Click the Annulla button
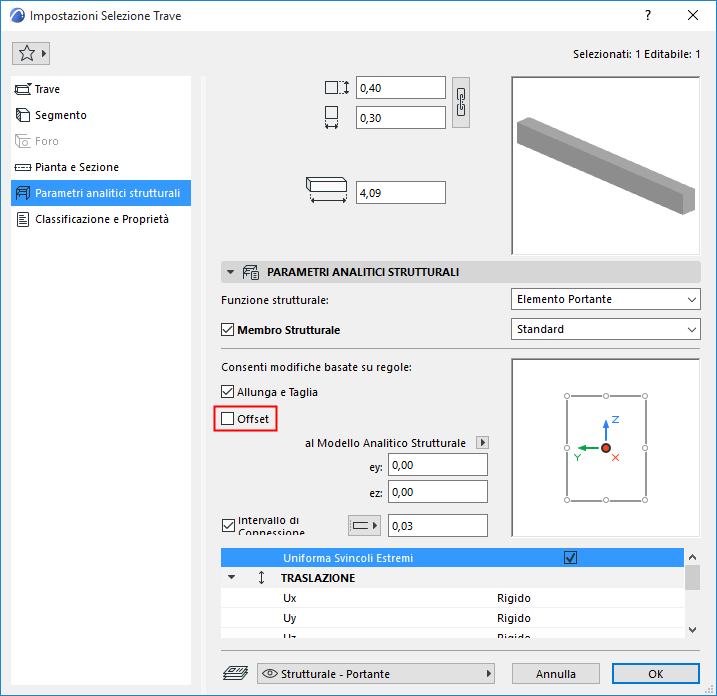The image size is (717, 696). (x=556, y=674)
